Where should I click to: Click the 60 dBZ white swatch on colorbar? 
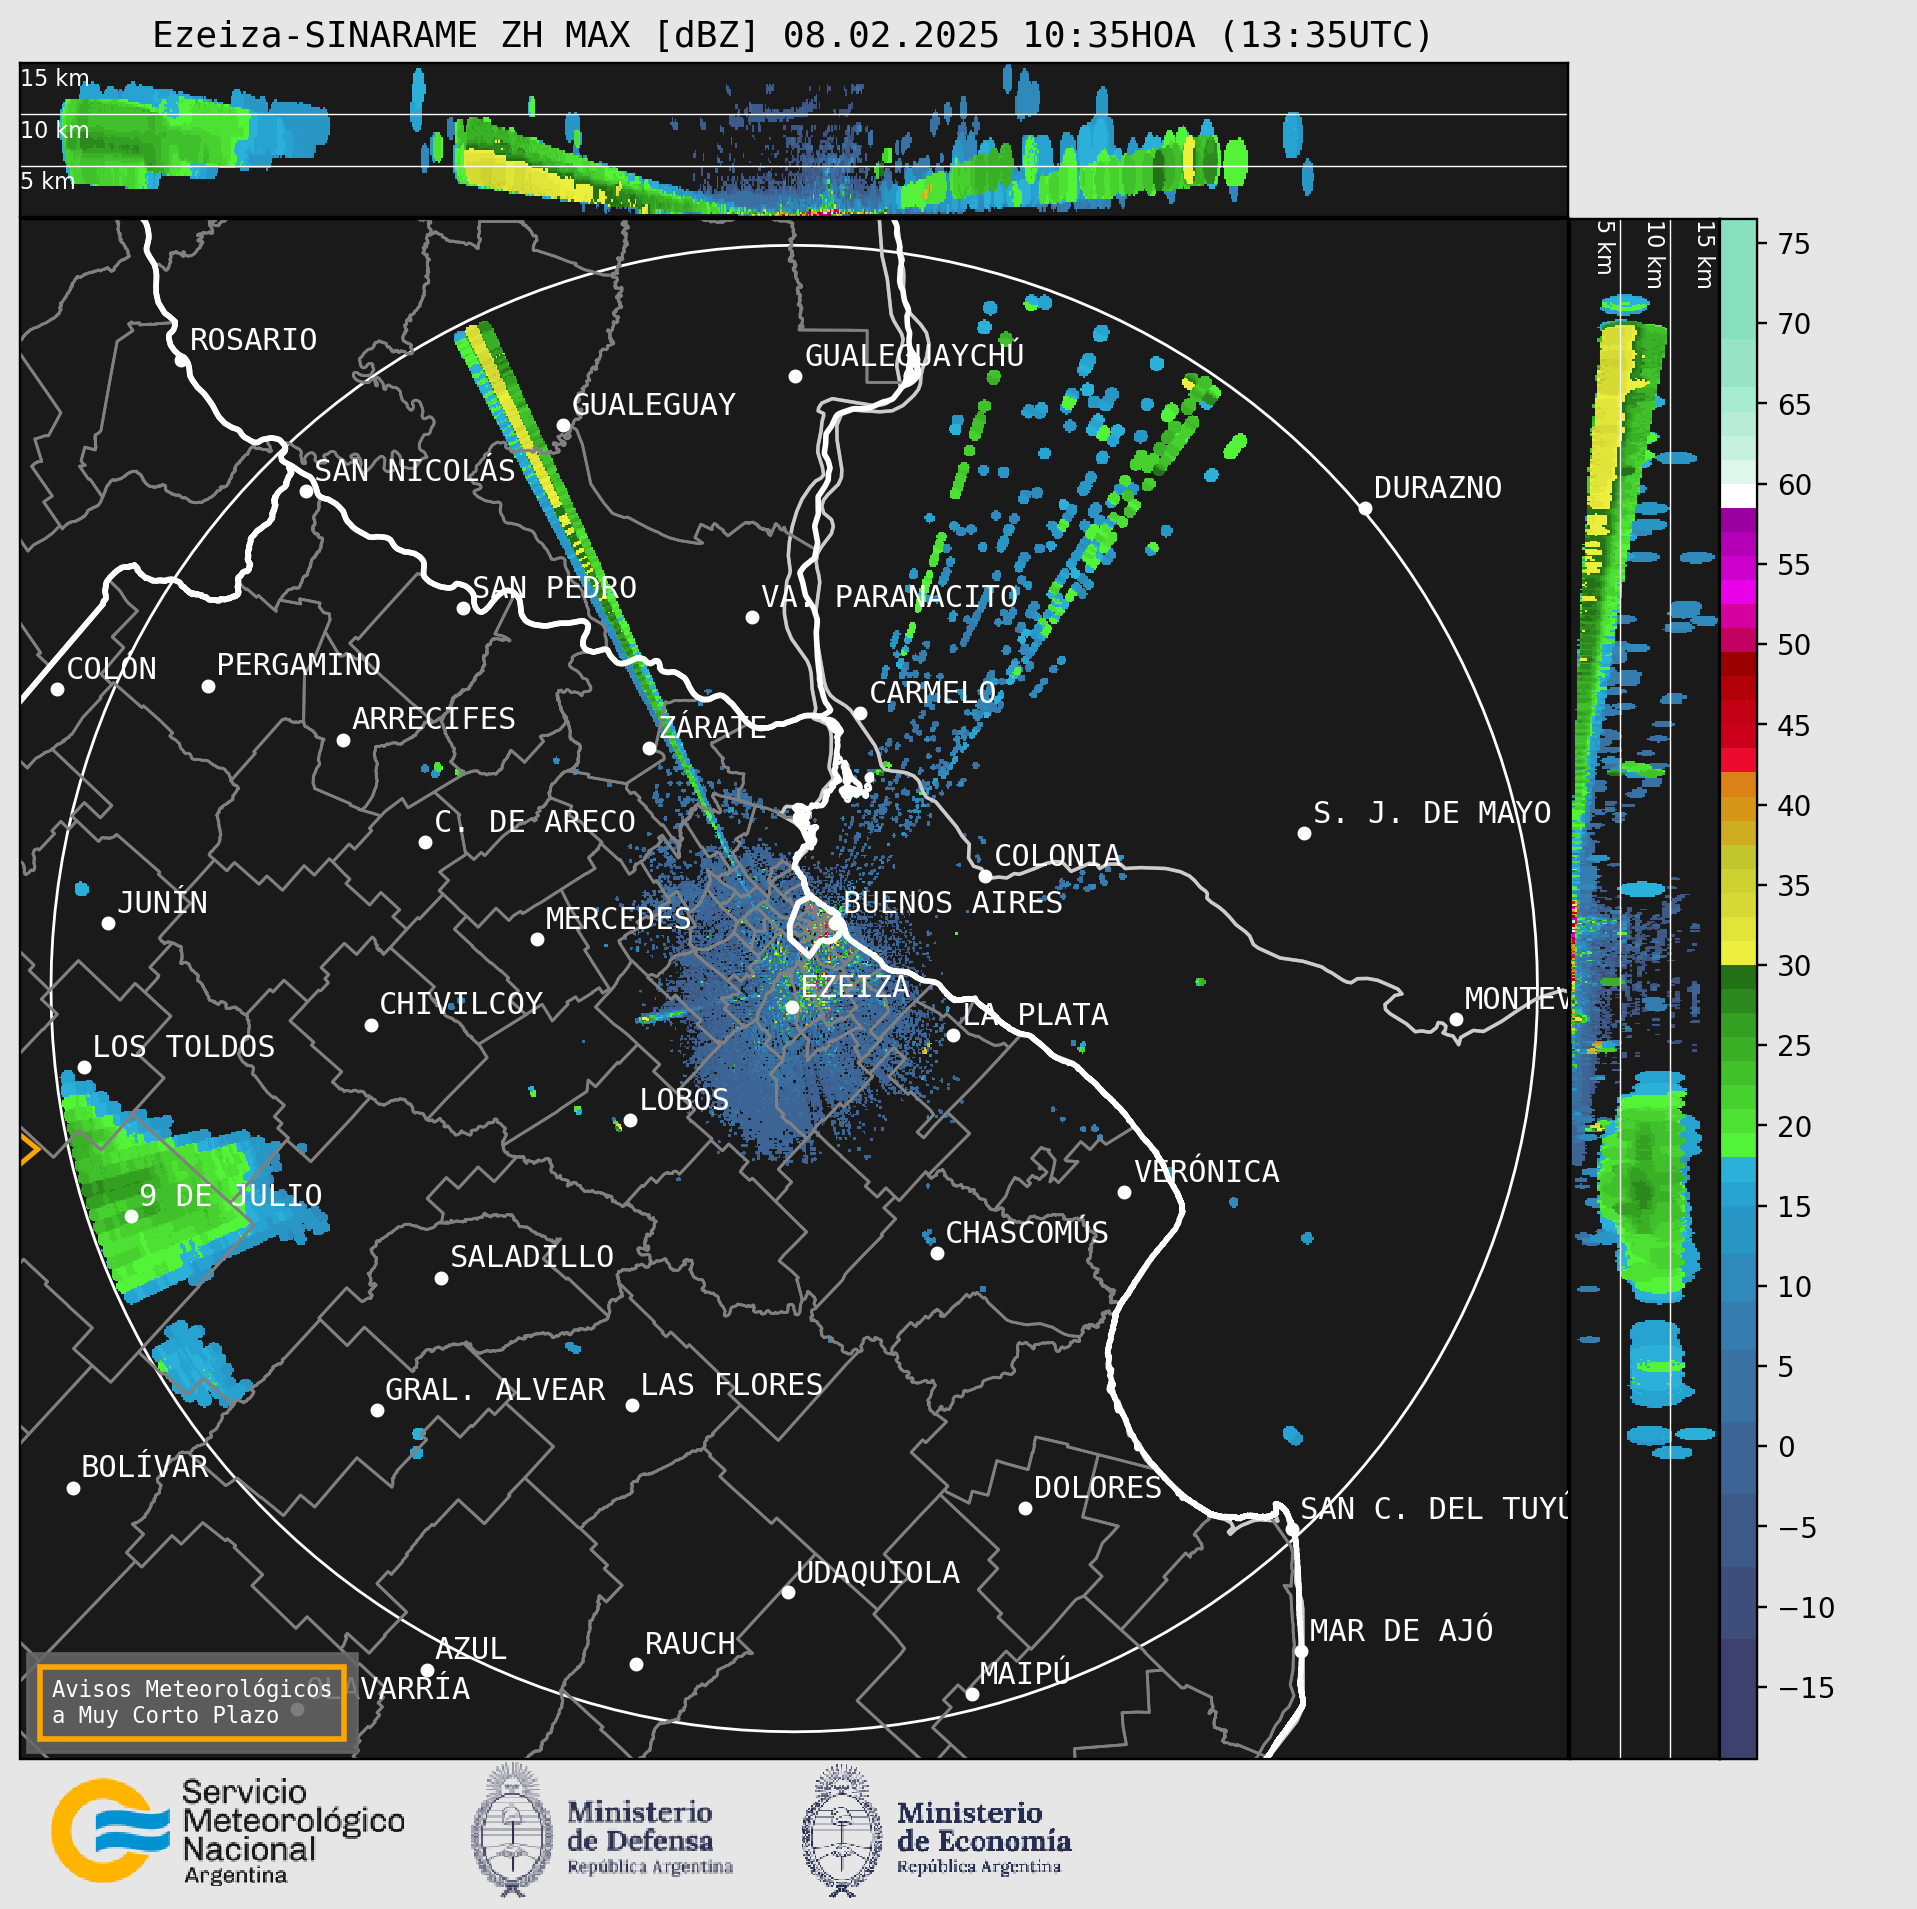click(x=1738, y=496)
